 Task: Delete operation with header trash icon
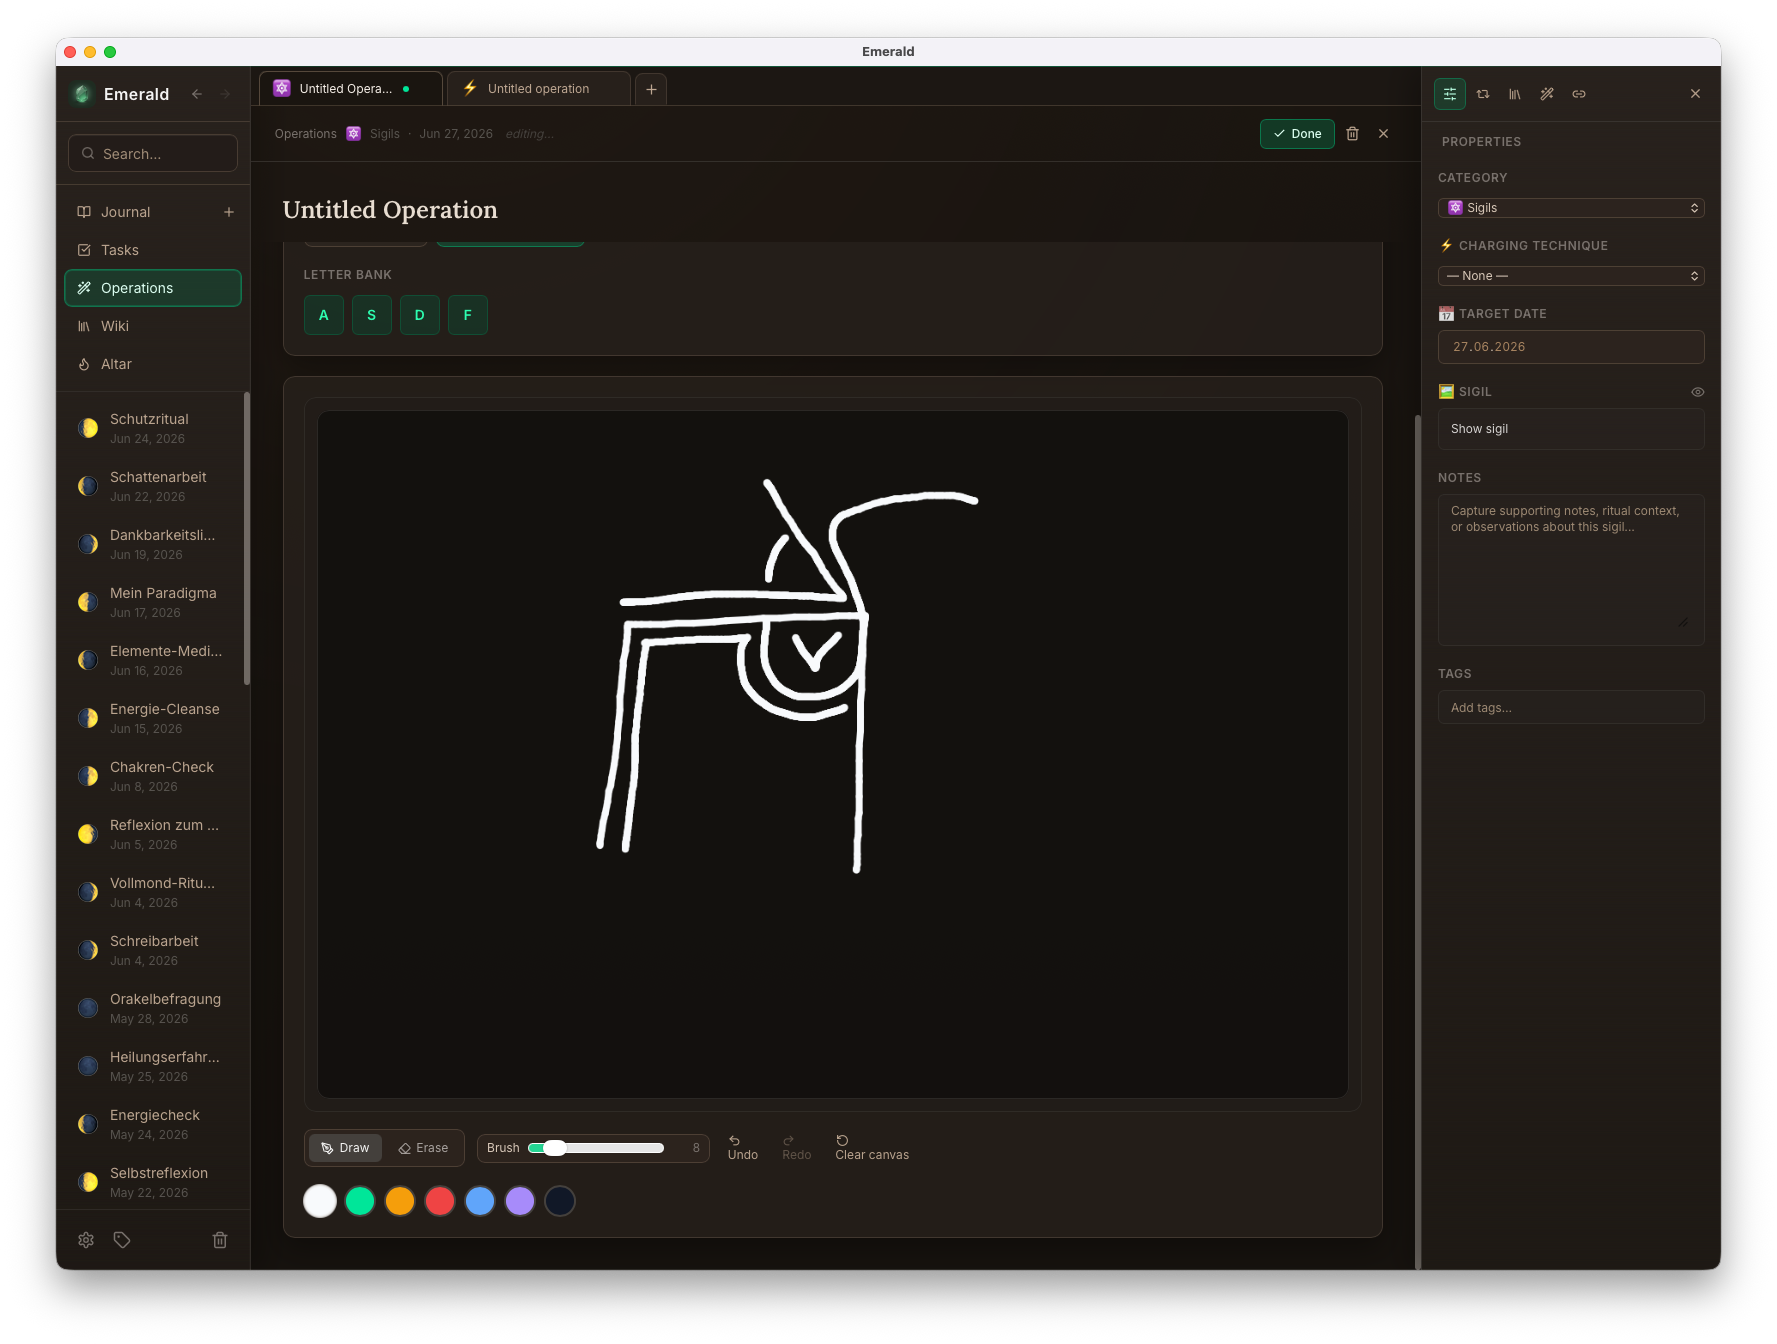click(1352, 134)
